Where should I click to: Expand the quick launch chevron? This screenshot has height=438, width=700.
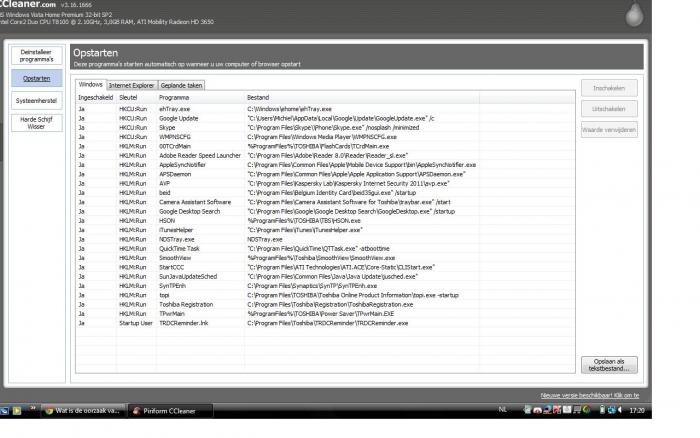coord(33,408)
